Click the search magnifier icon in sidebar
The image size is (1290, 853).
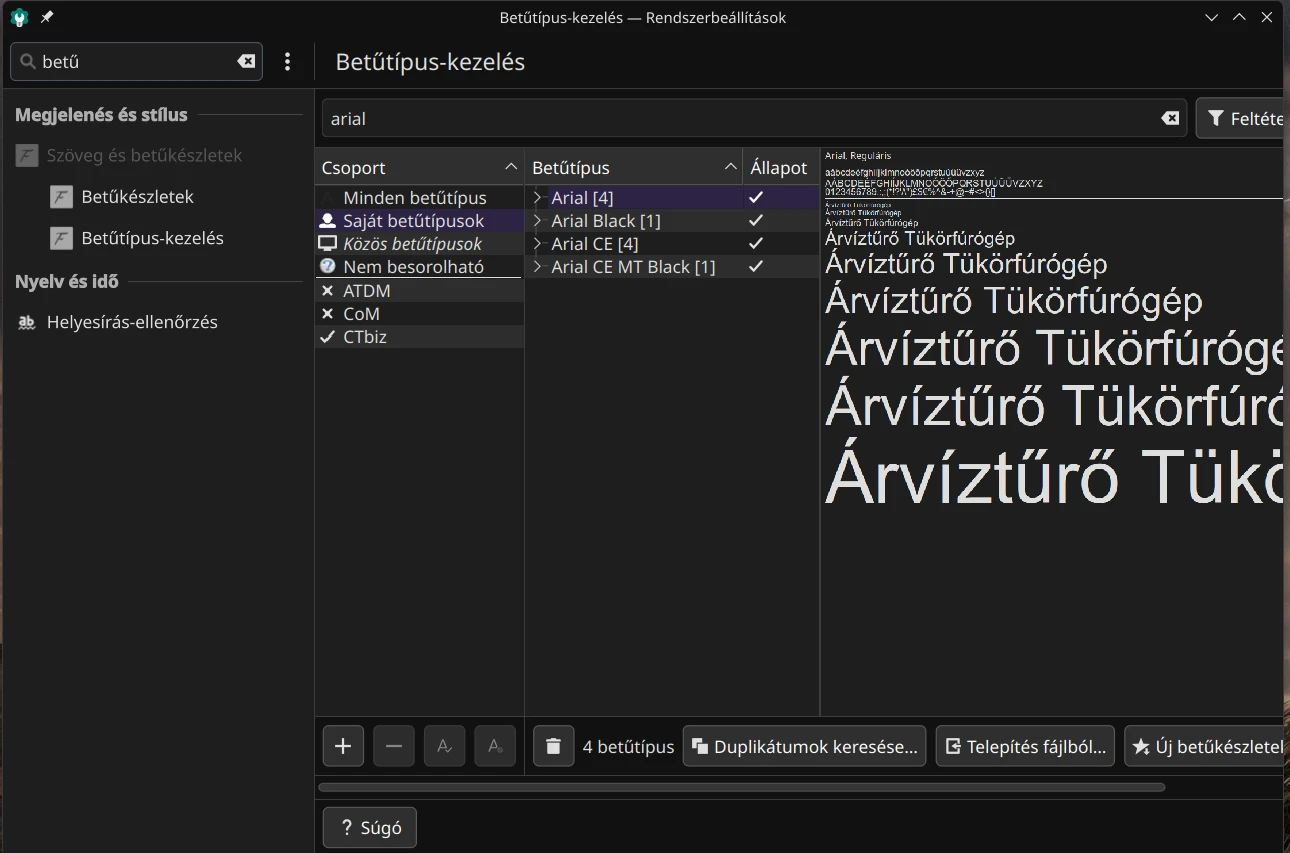(28, 61)
